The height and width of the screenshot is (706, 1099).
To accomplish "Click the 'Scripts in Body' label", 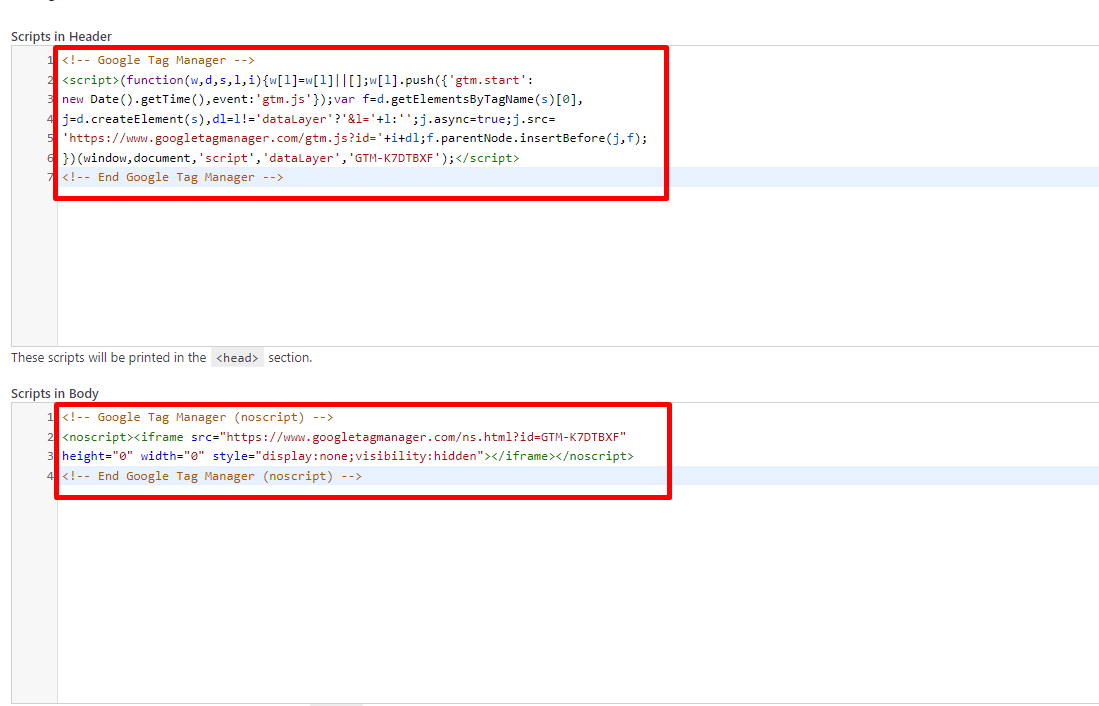I will (x=55, y=394).
